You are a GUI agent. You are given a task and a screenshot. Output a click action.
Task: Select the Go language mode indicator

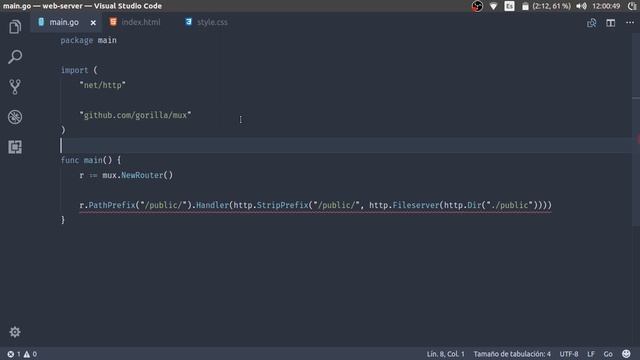point(608,354)
